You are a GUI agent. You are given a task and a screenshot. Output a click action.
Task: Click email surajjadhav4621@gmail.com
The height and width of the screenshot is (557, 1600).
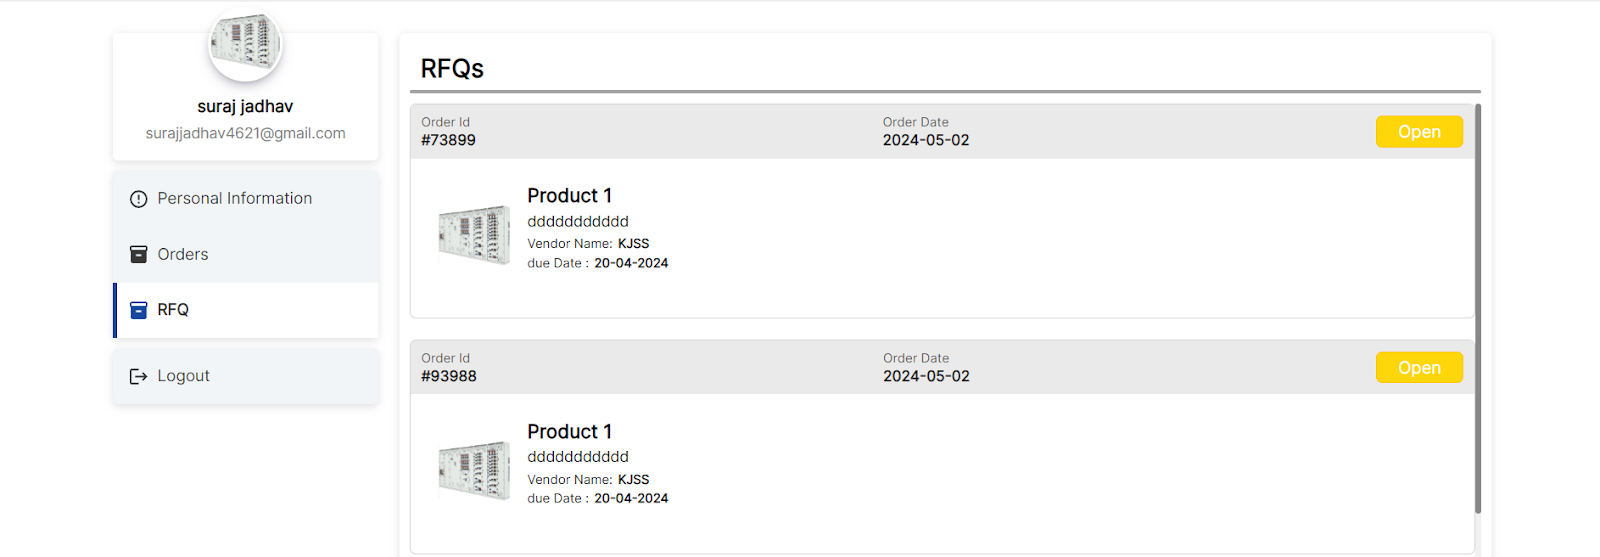point(246,134)
